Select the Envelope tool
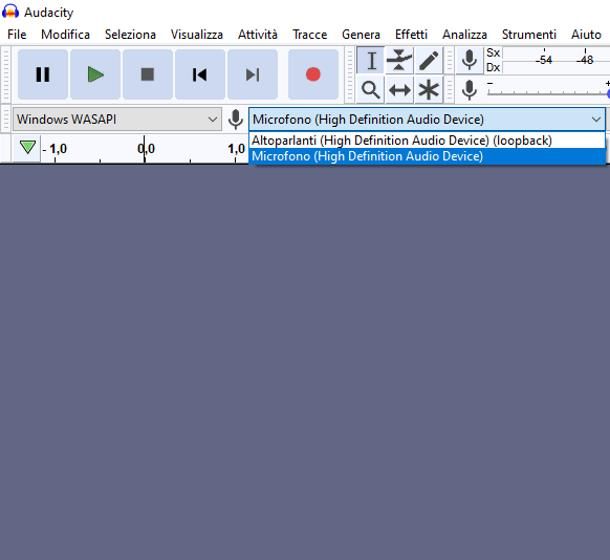Viewport: 610px width, 560px height. (x=399, y=60)
